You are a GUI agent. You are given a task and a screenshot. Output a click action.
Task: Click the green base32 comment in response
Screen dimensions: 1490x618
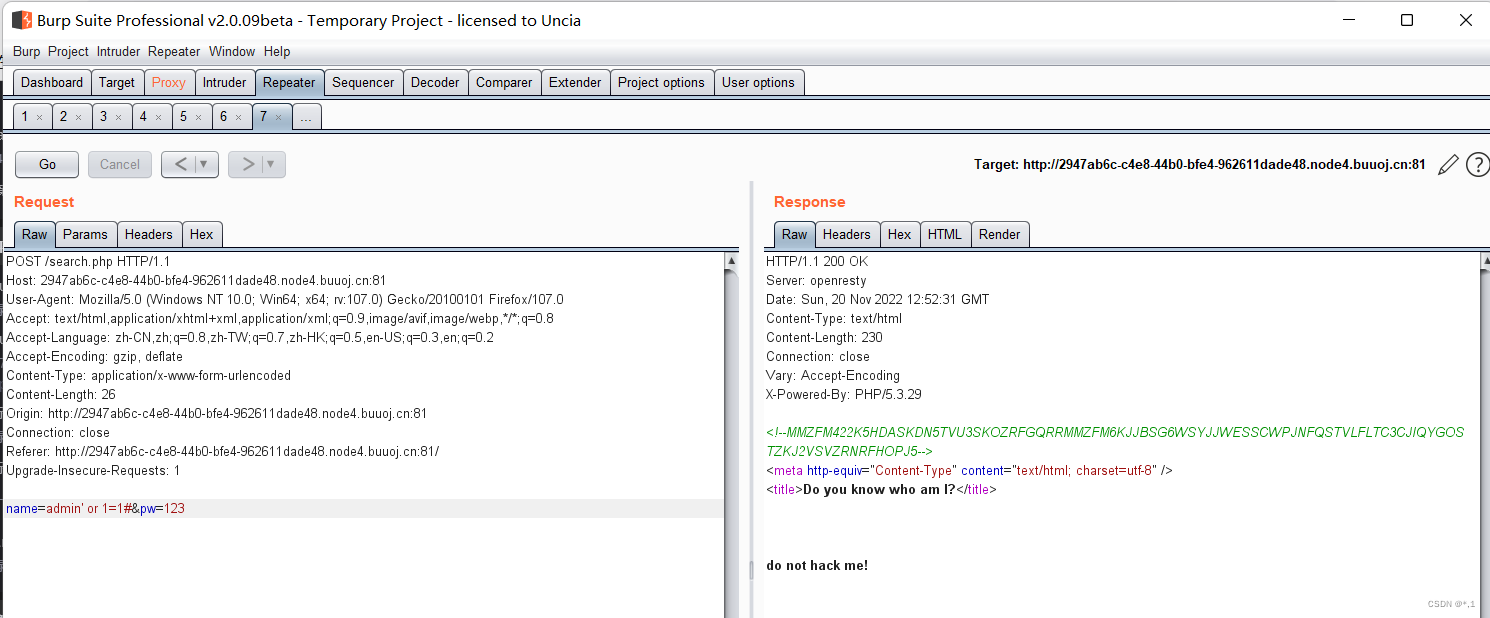(1115, 441)
